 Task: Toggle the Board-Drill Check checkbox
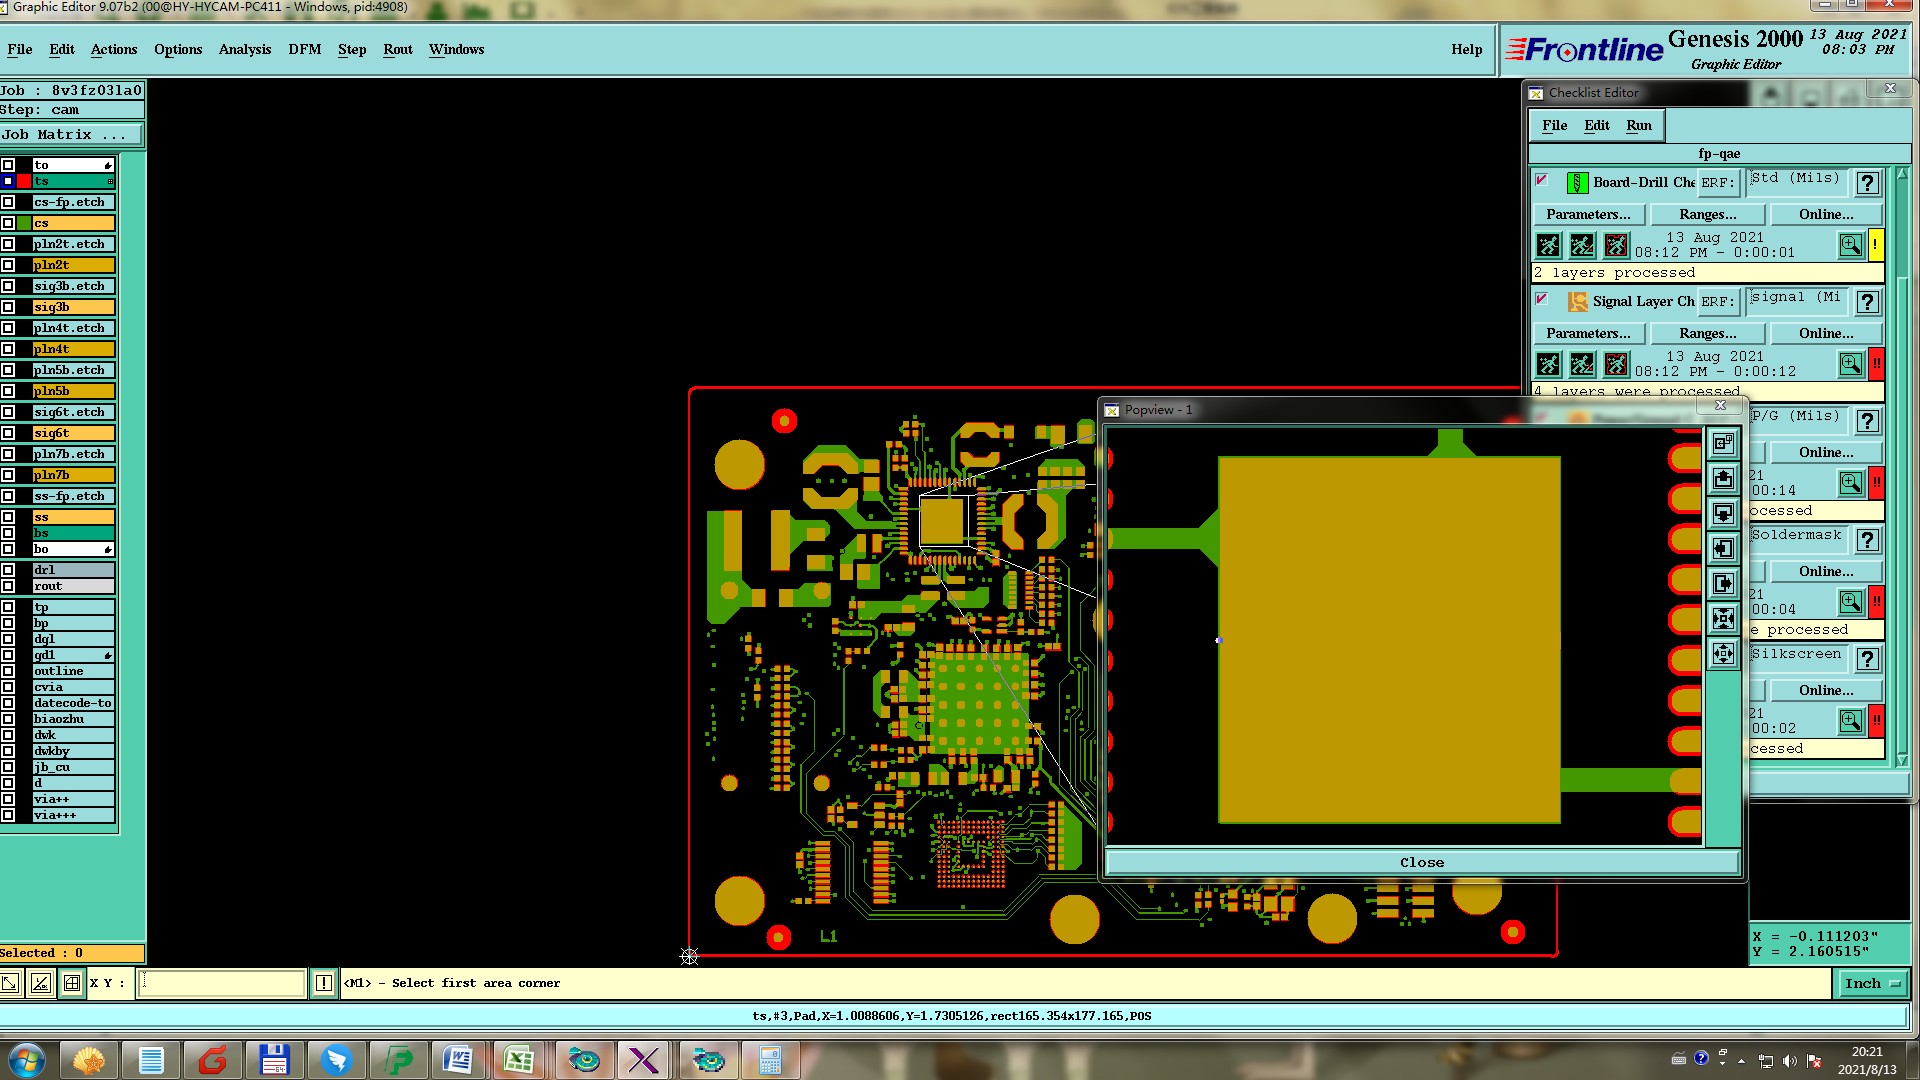click(1542, 181)
